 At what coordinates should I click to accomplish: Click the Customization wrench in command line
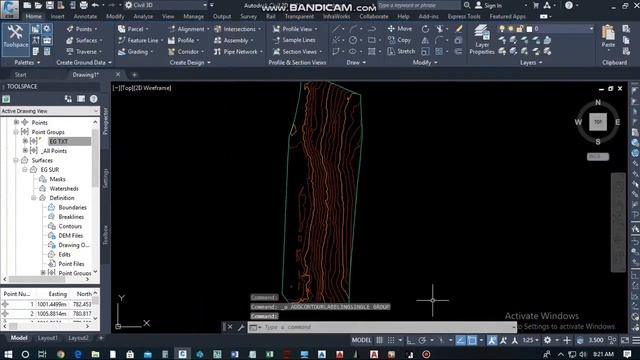(241, 327)
